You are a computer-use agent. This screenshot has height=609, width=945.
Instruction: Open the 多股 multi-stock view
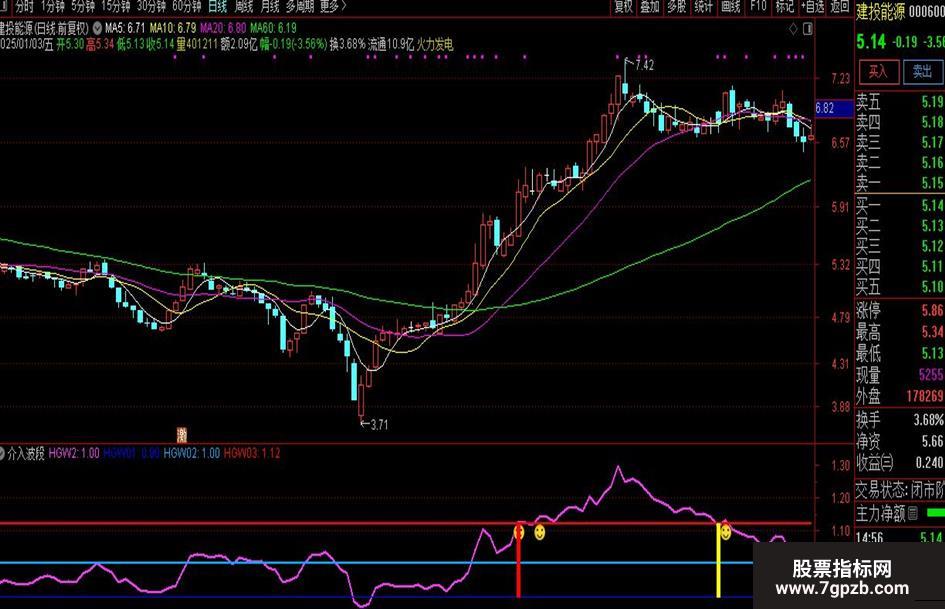676,7
